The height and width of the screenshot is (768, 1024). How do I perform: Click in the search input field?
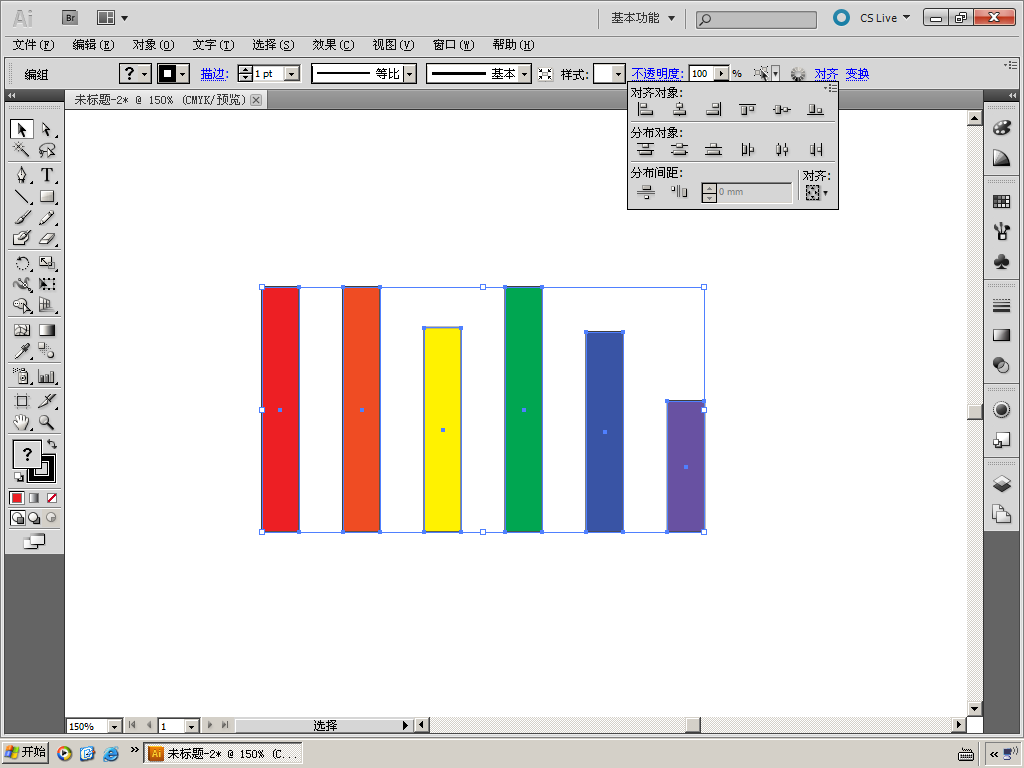pyautogui.click(x=756, y=20)
